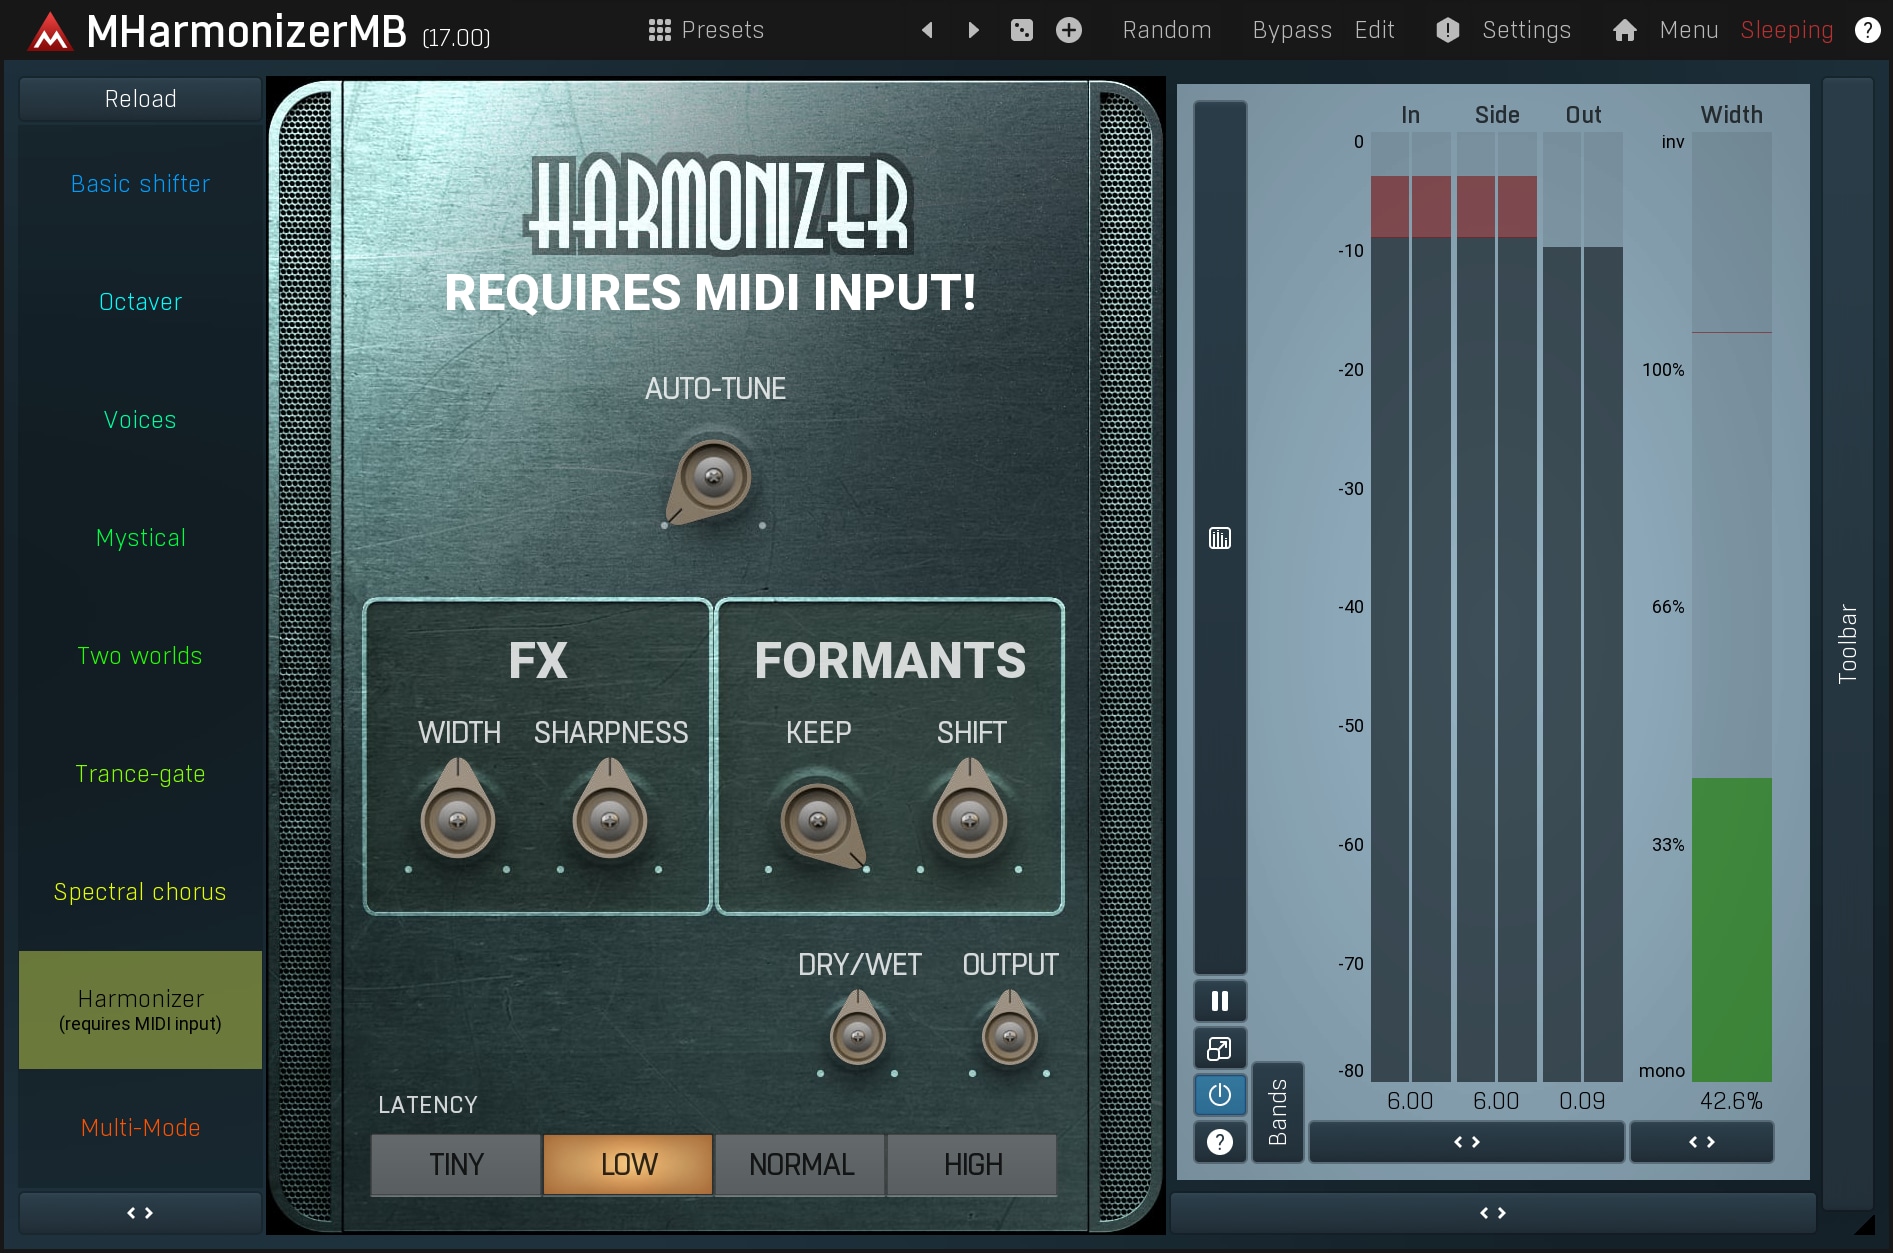Collapse the Width meter using its arrows
The width and height of the screenshot is (1893, 1253).
pyautogui.click(x=1701, y=1142)
